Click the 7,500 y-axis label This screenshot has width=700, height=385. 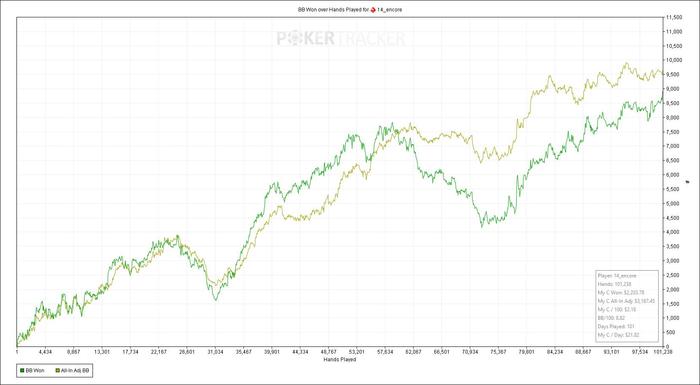tap(673, 132)
